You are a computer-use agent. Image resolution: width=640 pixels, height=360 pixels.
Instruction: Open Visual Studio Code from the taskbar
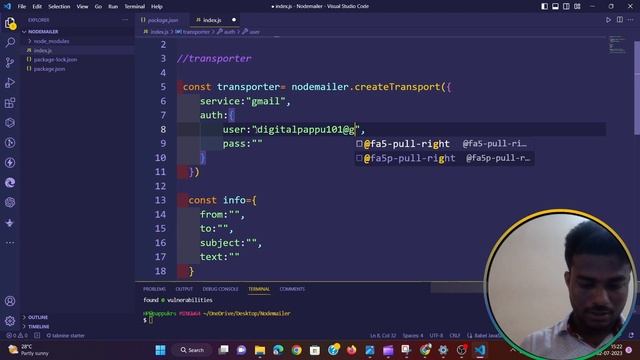tap(480, 350)
